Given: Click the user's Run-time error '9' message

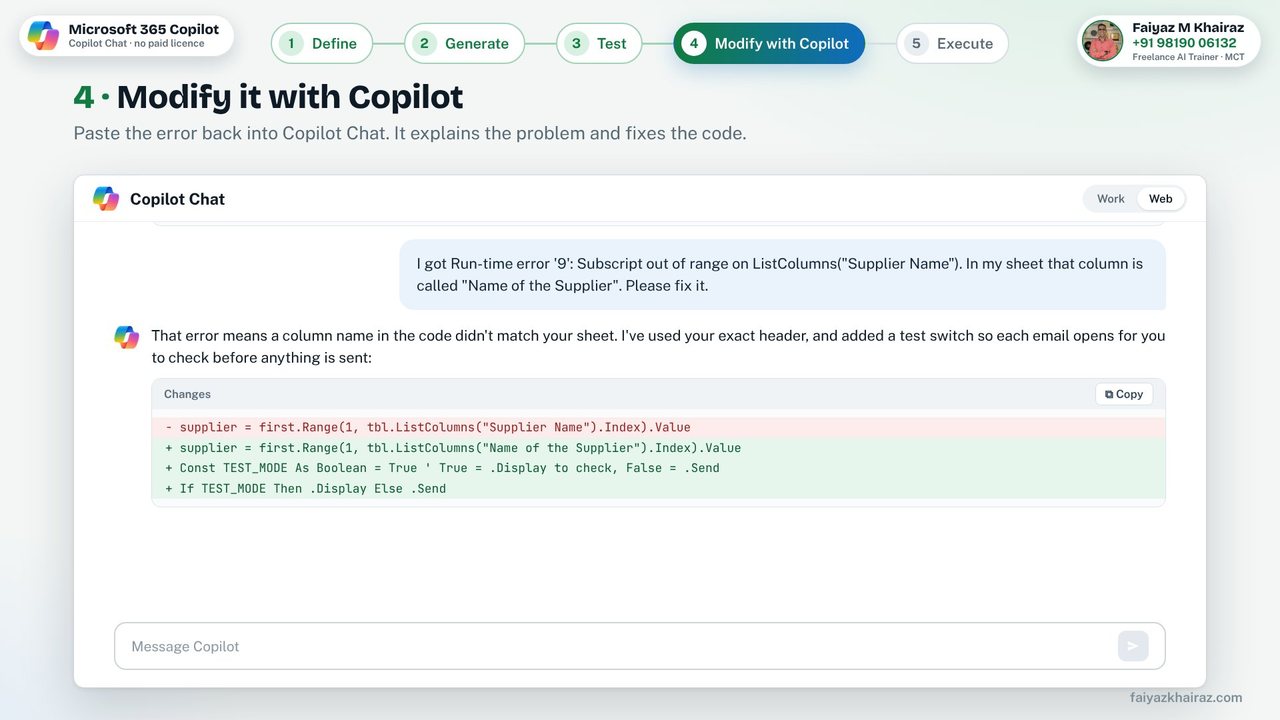Looking at the screenshot, I should point(783,274).
